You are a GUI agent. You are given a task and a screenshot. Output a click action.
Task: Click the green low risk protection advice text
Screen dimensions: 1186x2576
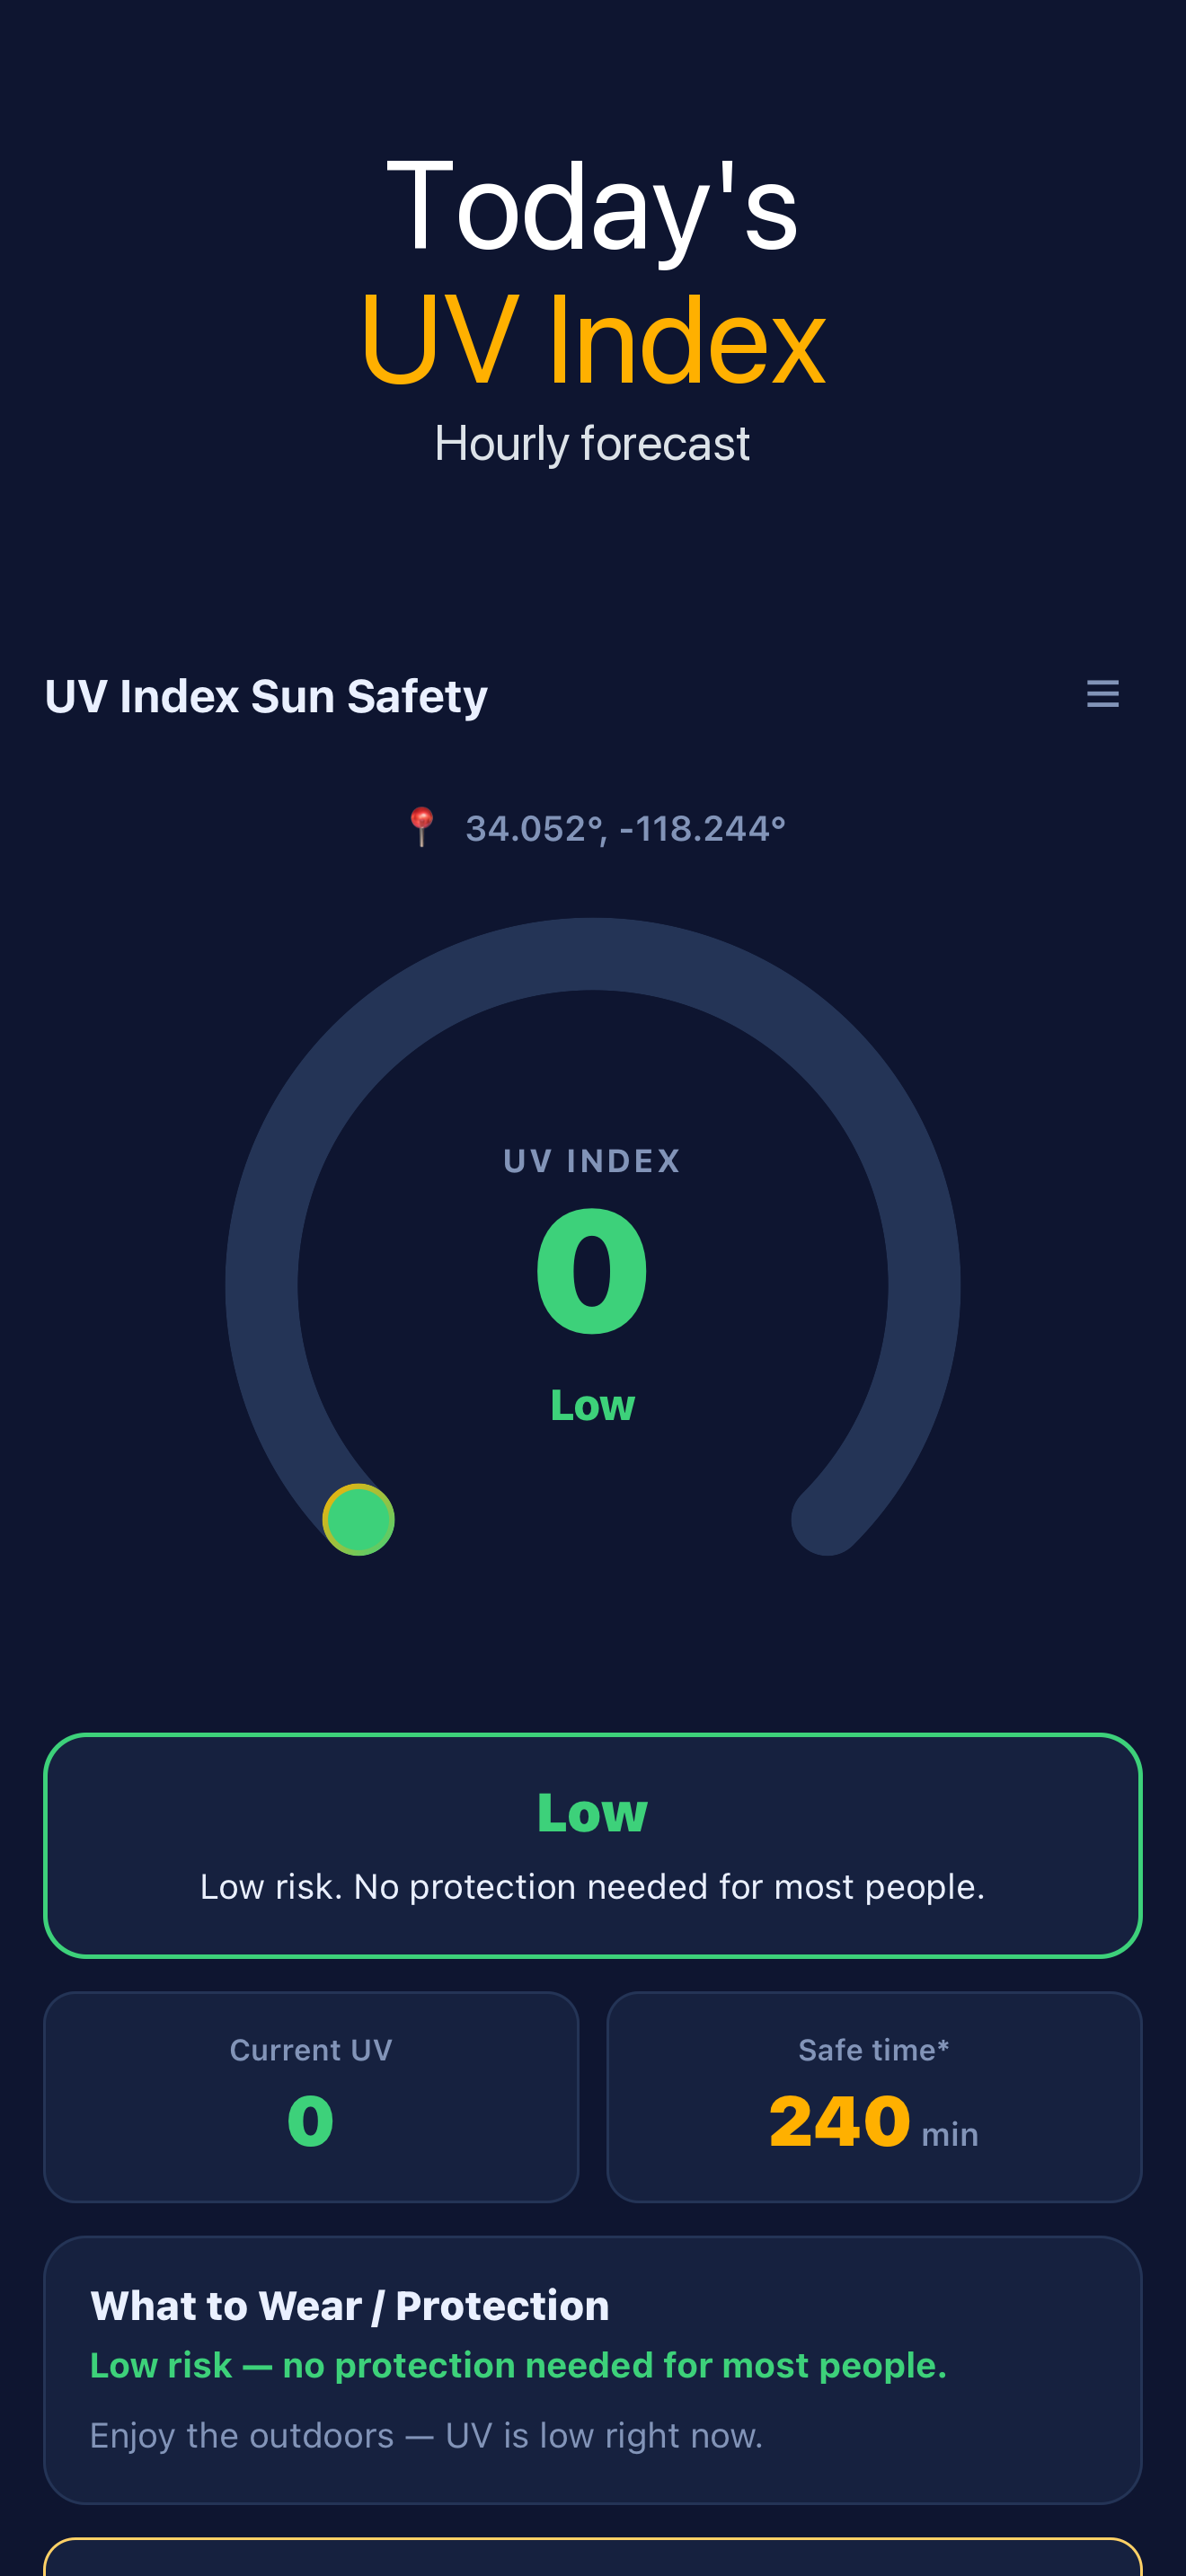(518, 2365)
